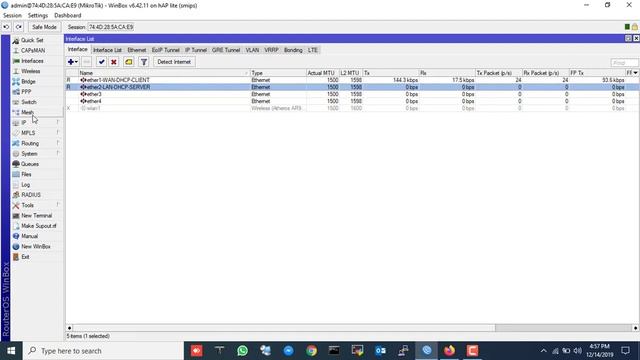This screenshot has width=640, height=360.
Task: Open Interfaces in sidebar
Action: [32, 61]
